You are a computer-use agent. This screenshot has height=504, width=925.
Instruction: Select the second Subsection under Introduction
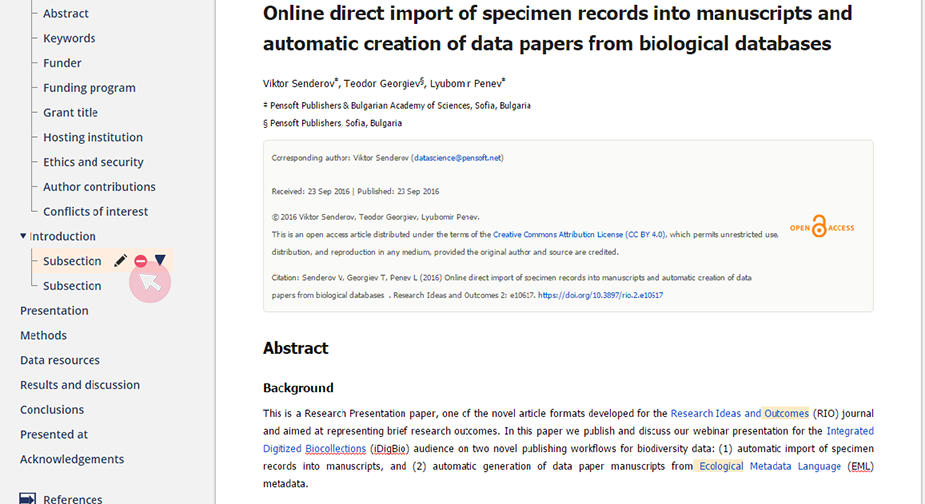coord(72,286)
